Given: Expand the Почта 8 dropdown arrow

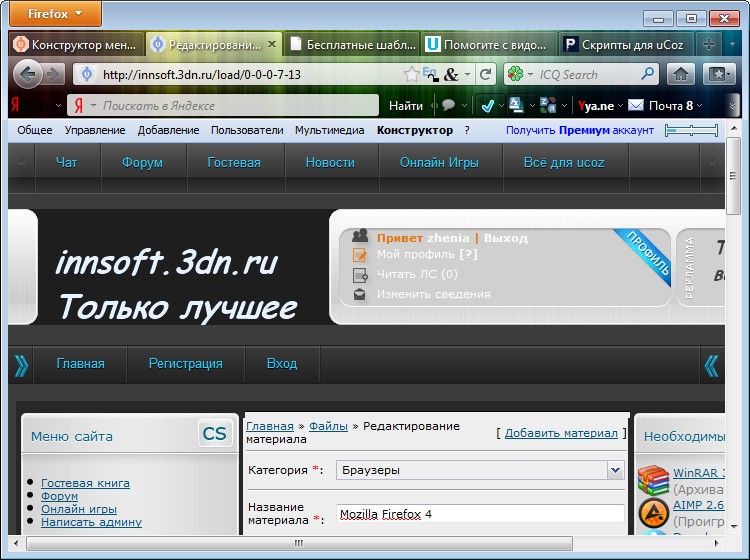Looking at the screenshot, I should [x=700, y=105].
